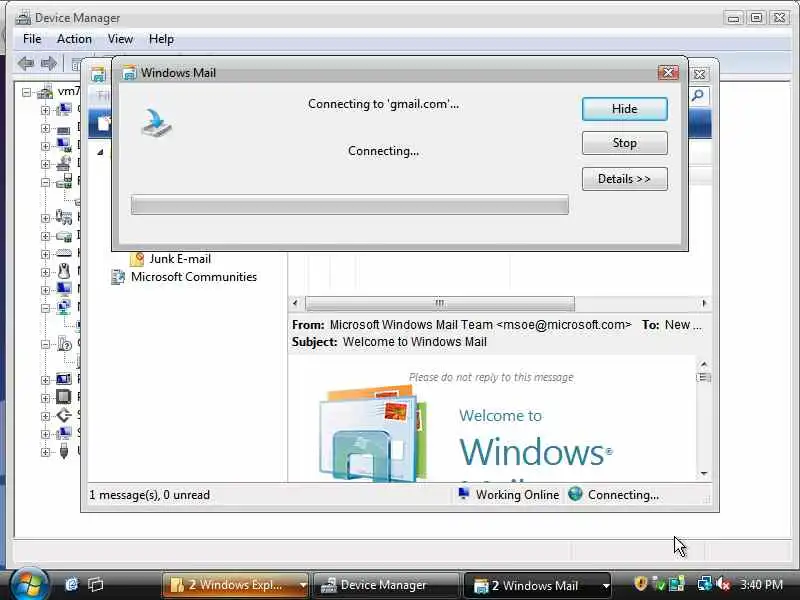Select the unknown-device question mark icon

tap(64, 343)
